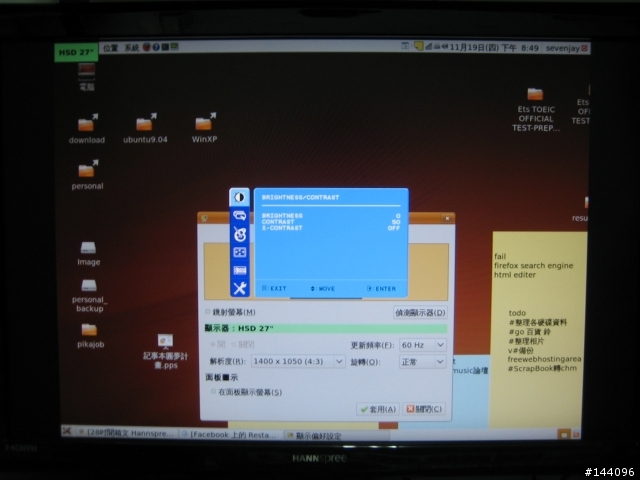Image resolution: width=640 pixels, height=480 pixels.
Task: Click the yellow sticky note with todo list
Action: 539,329
